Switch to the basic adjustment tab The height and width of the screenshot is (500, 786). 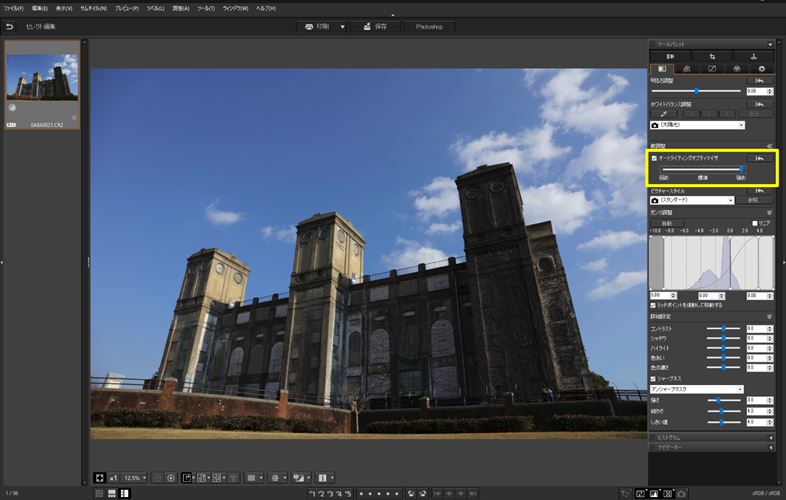click(662, 69)
